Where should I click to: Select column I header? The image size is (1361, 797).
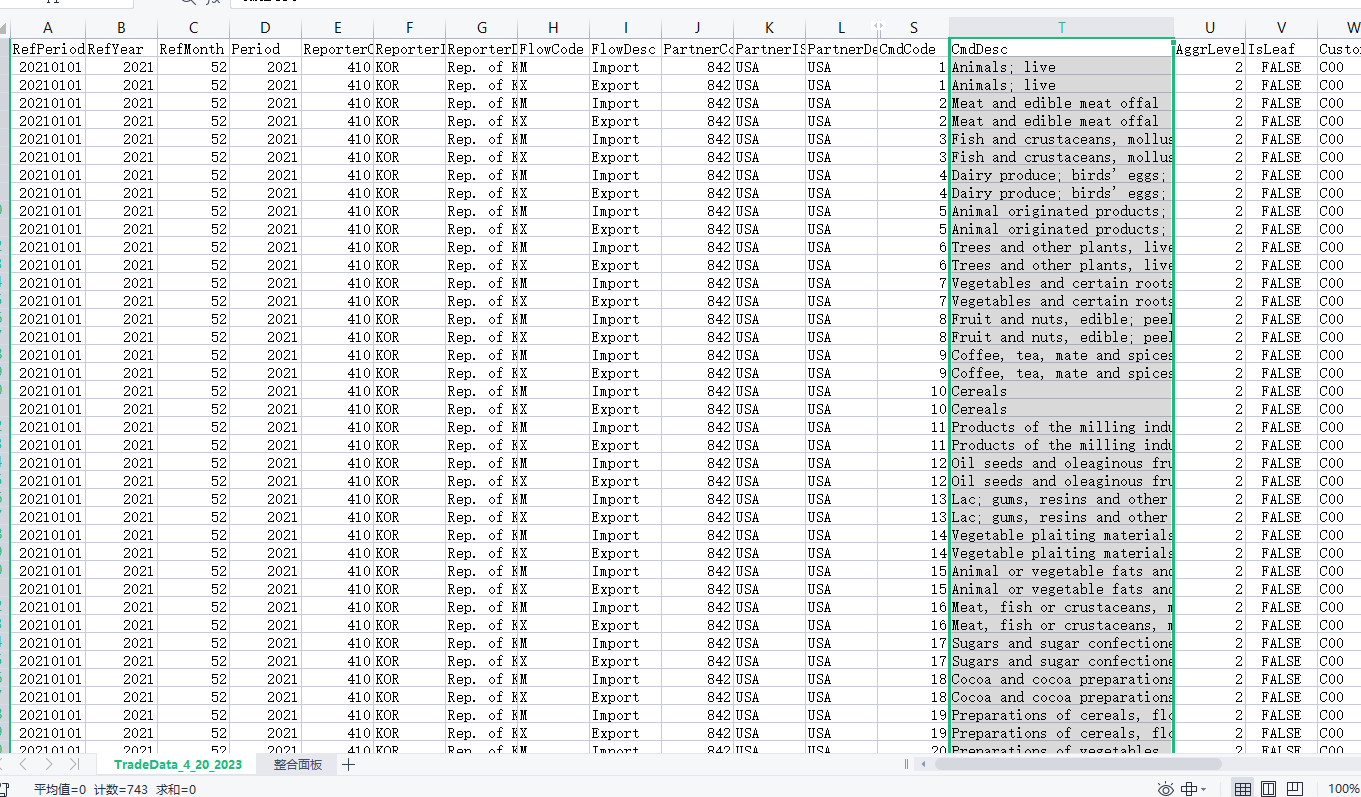point(625,28)
